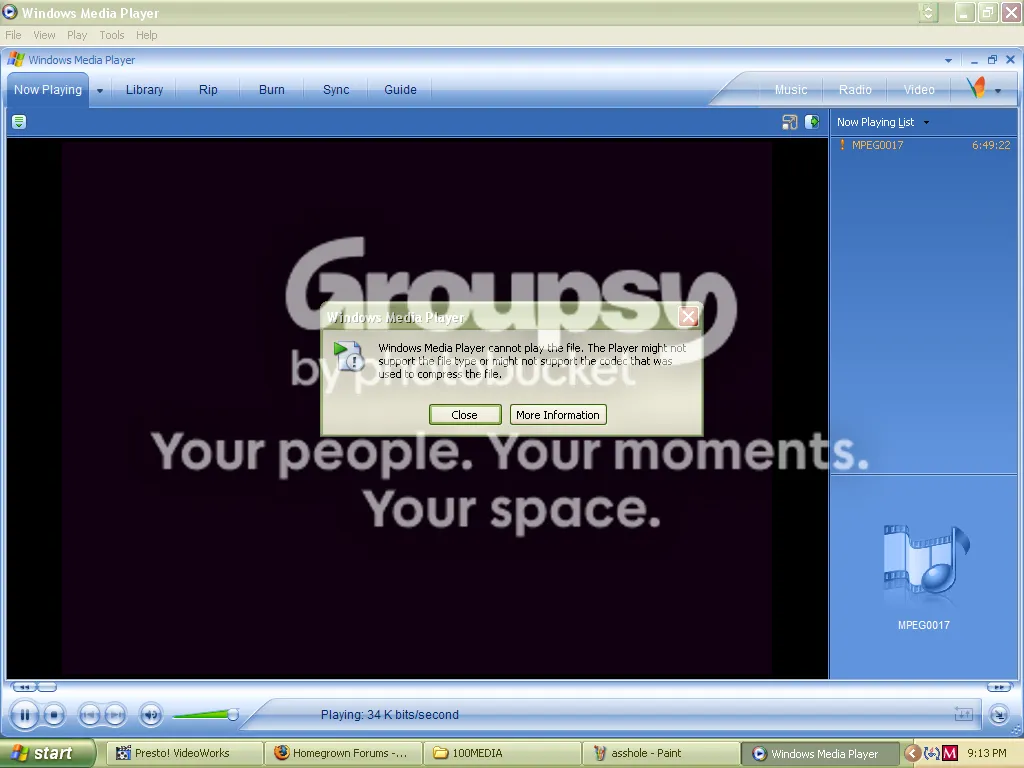The height and width of the screenshot is (768, 1024).
Task: Click the View Full Screen icon
Action: 790,122
